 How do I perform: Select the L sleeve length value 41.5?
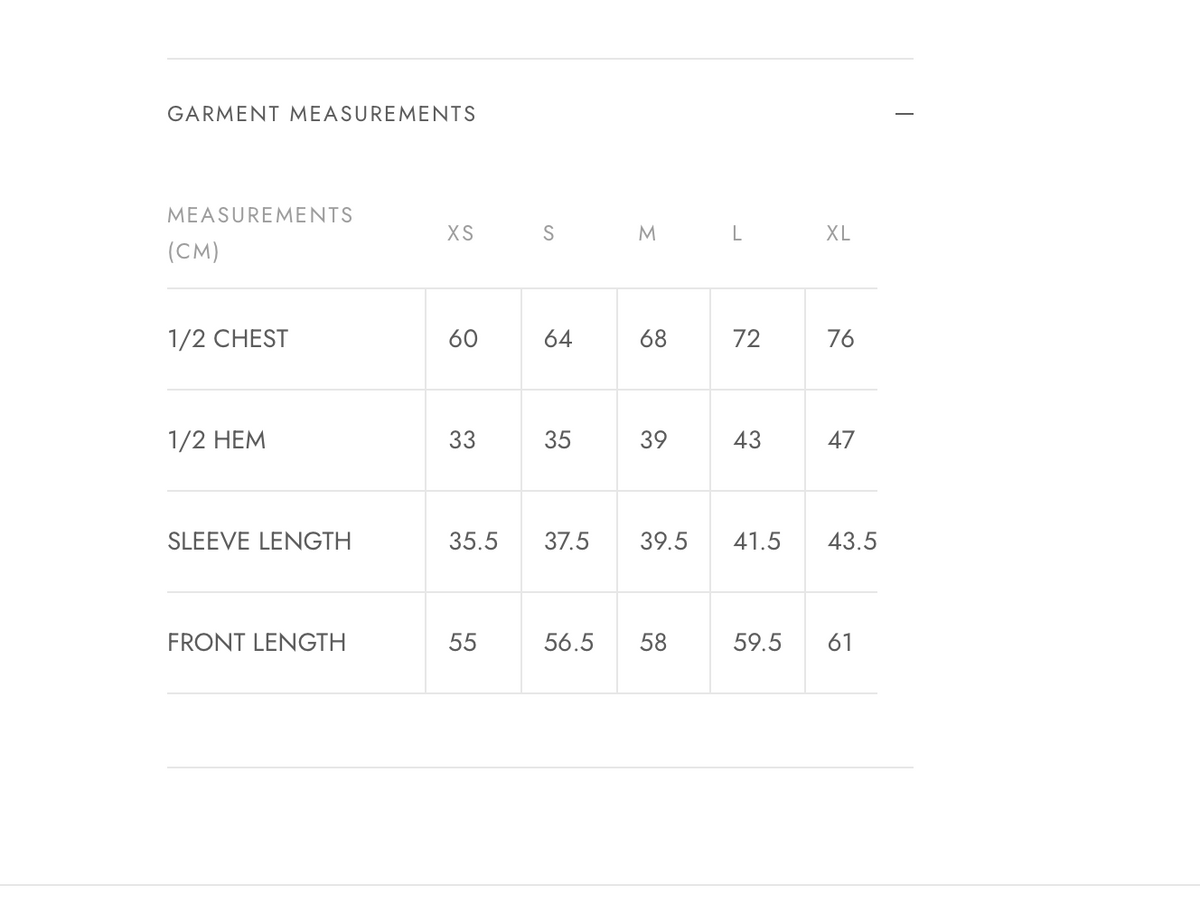(x=757, y=541)
